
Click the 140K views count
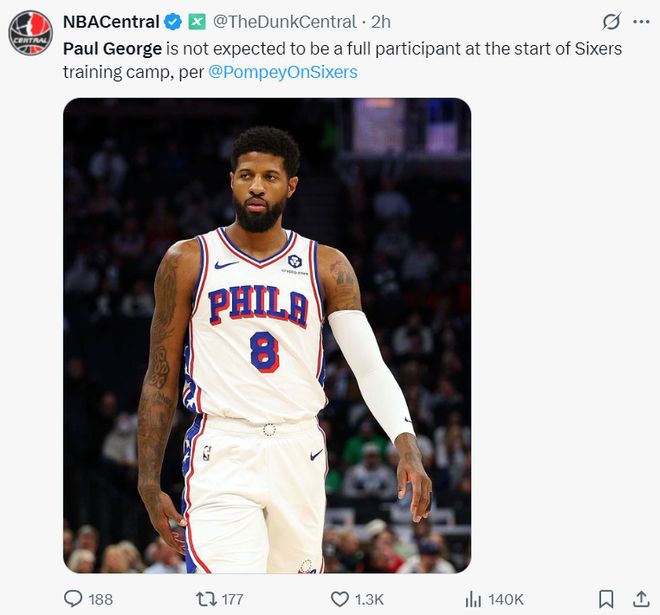(x=506, y=599)
